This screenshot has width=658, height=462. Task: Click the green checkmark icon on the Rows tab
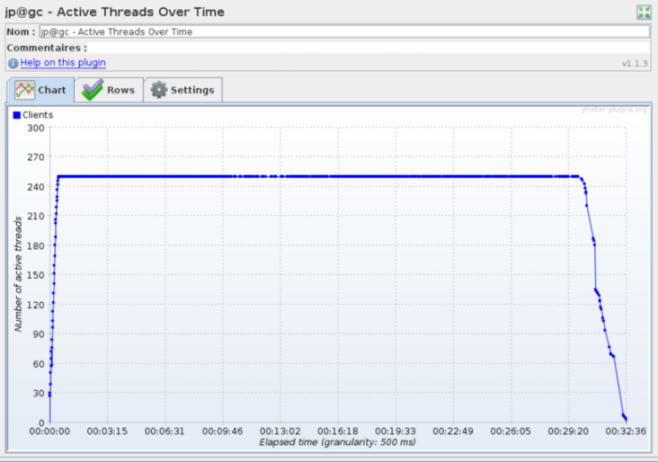tap(92, 90)
